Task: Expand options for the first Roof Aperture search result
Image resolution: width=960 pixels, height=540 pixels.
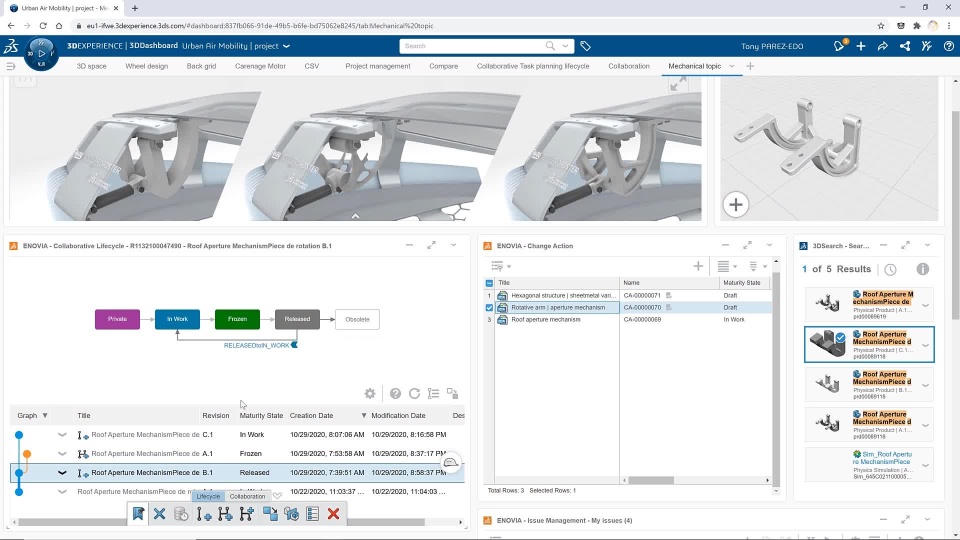Action: click(x=925, y=305)
